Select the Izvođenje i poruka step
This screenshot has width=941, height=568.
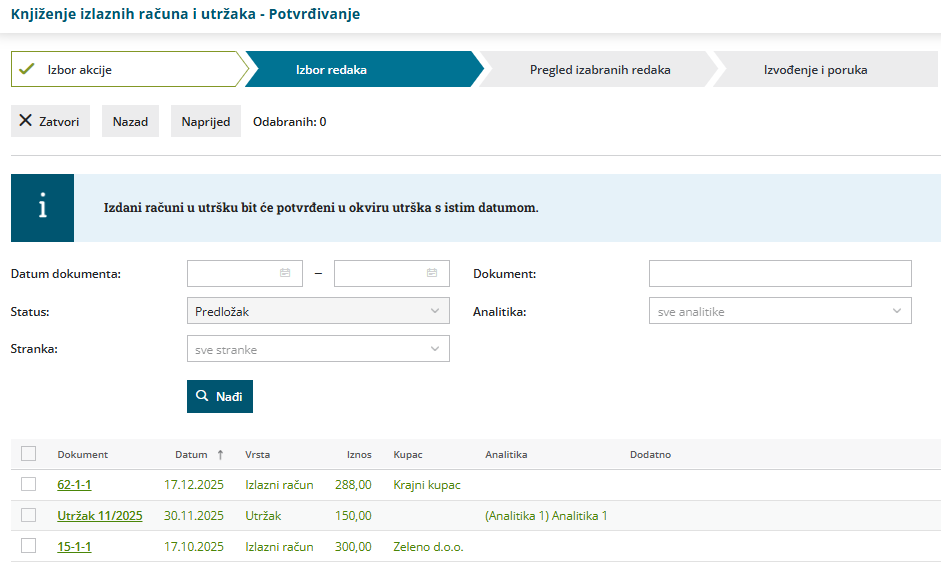click(825, 69)
